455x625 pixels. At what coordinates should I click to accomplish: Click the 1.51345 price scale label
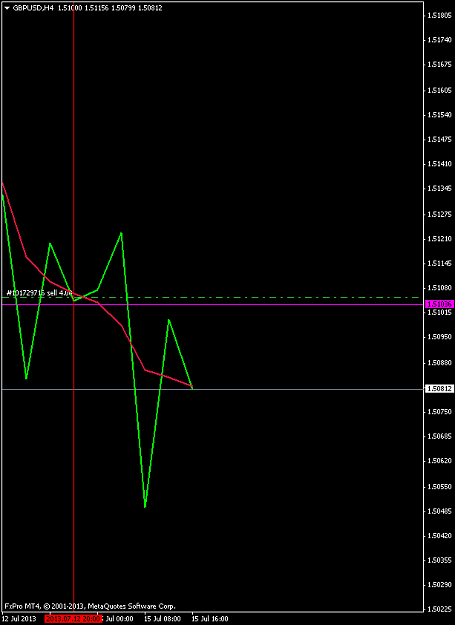(x=440, y=188)
